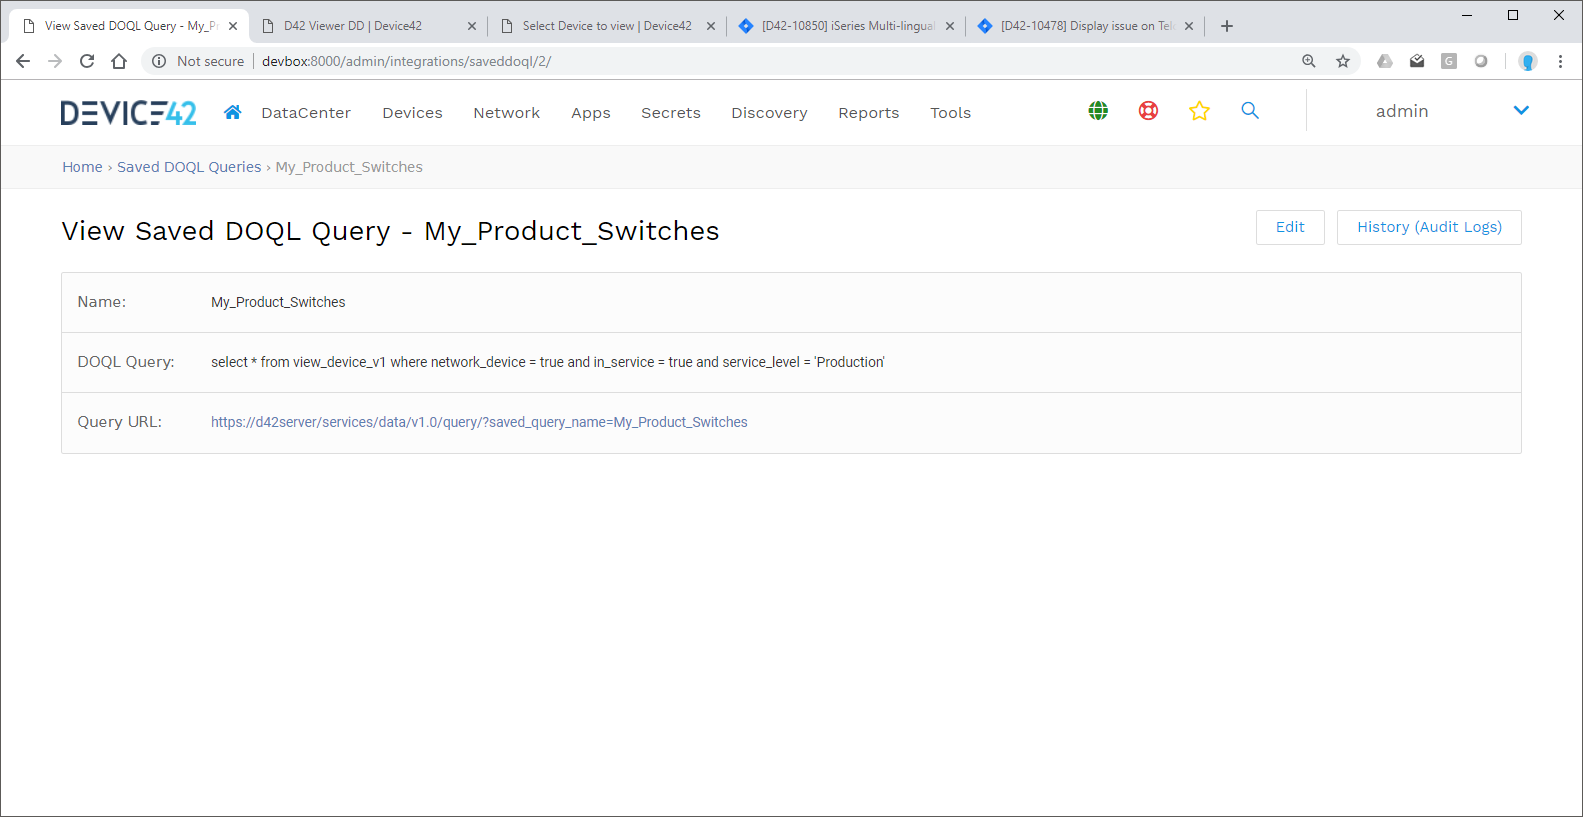Click the page heading View Saved DOQL Query
This screenshot has height=817, width=1583.
click(x=390, y=231)
